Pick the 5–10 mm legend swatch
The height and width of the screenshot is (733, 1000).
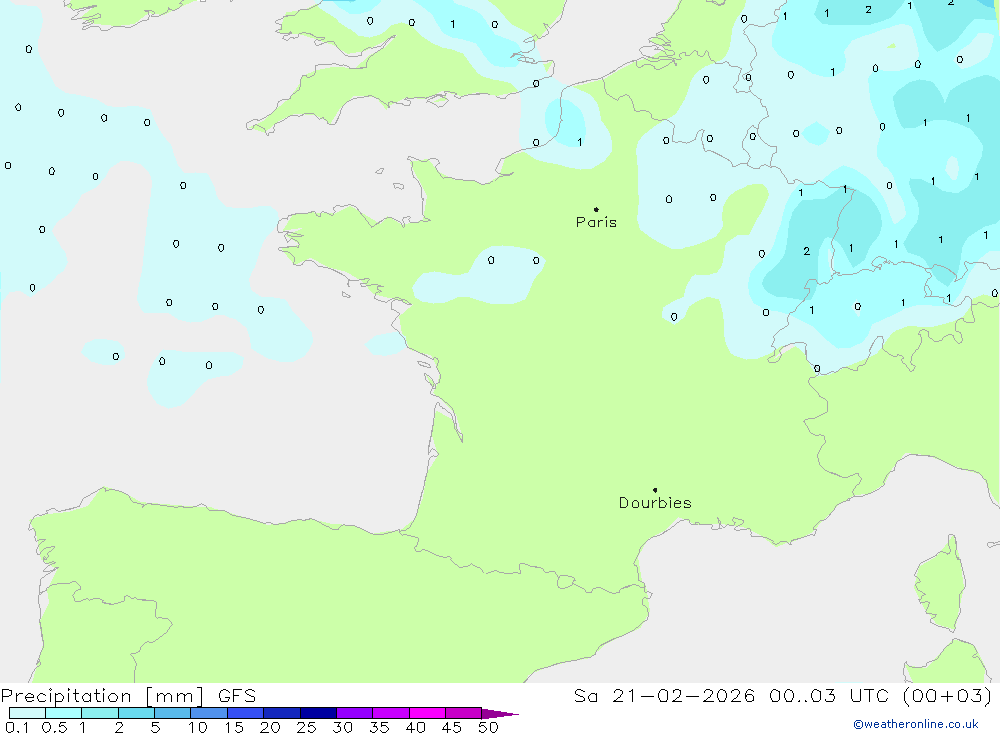(173, 713)
